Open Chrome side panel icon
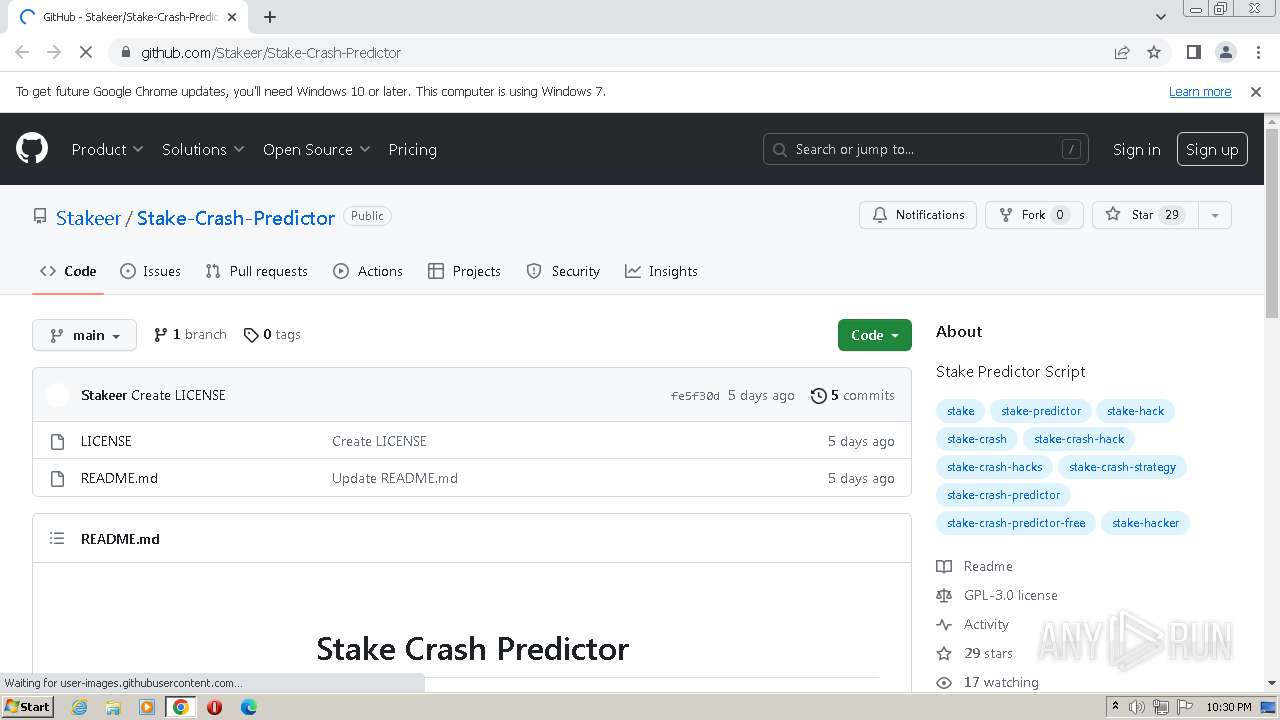Image resolution: width=1280 pixels, height=720 pixels. coord(1193,52)
